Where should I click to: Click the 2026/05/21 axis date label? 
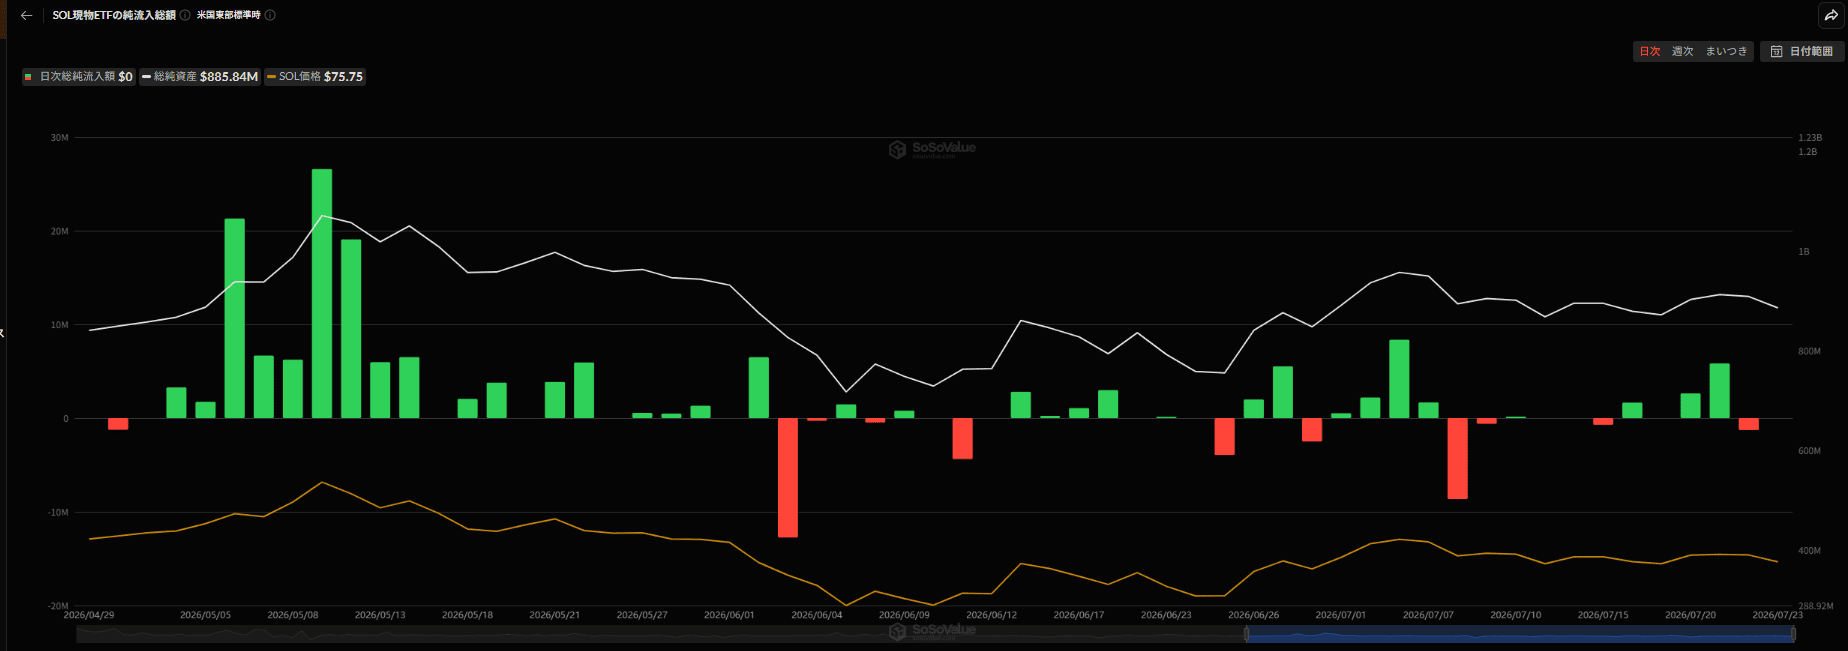click(x=555, y=615)
